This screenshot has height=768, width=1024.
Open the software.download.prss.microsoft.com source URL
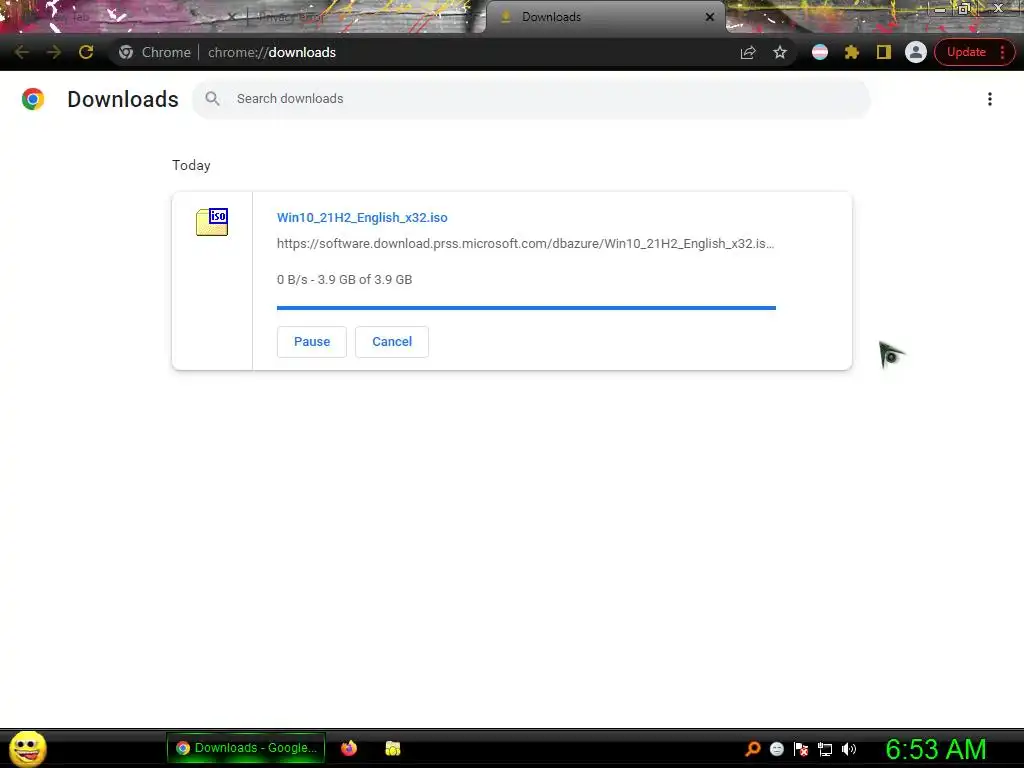tap(525, 244)
